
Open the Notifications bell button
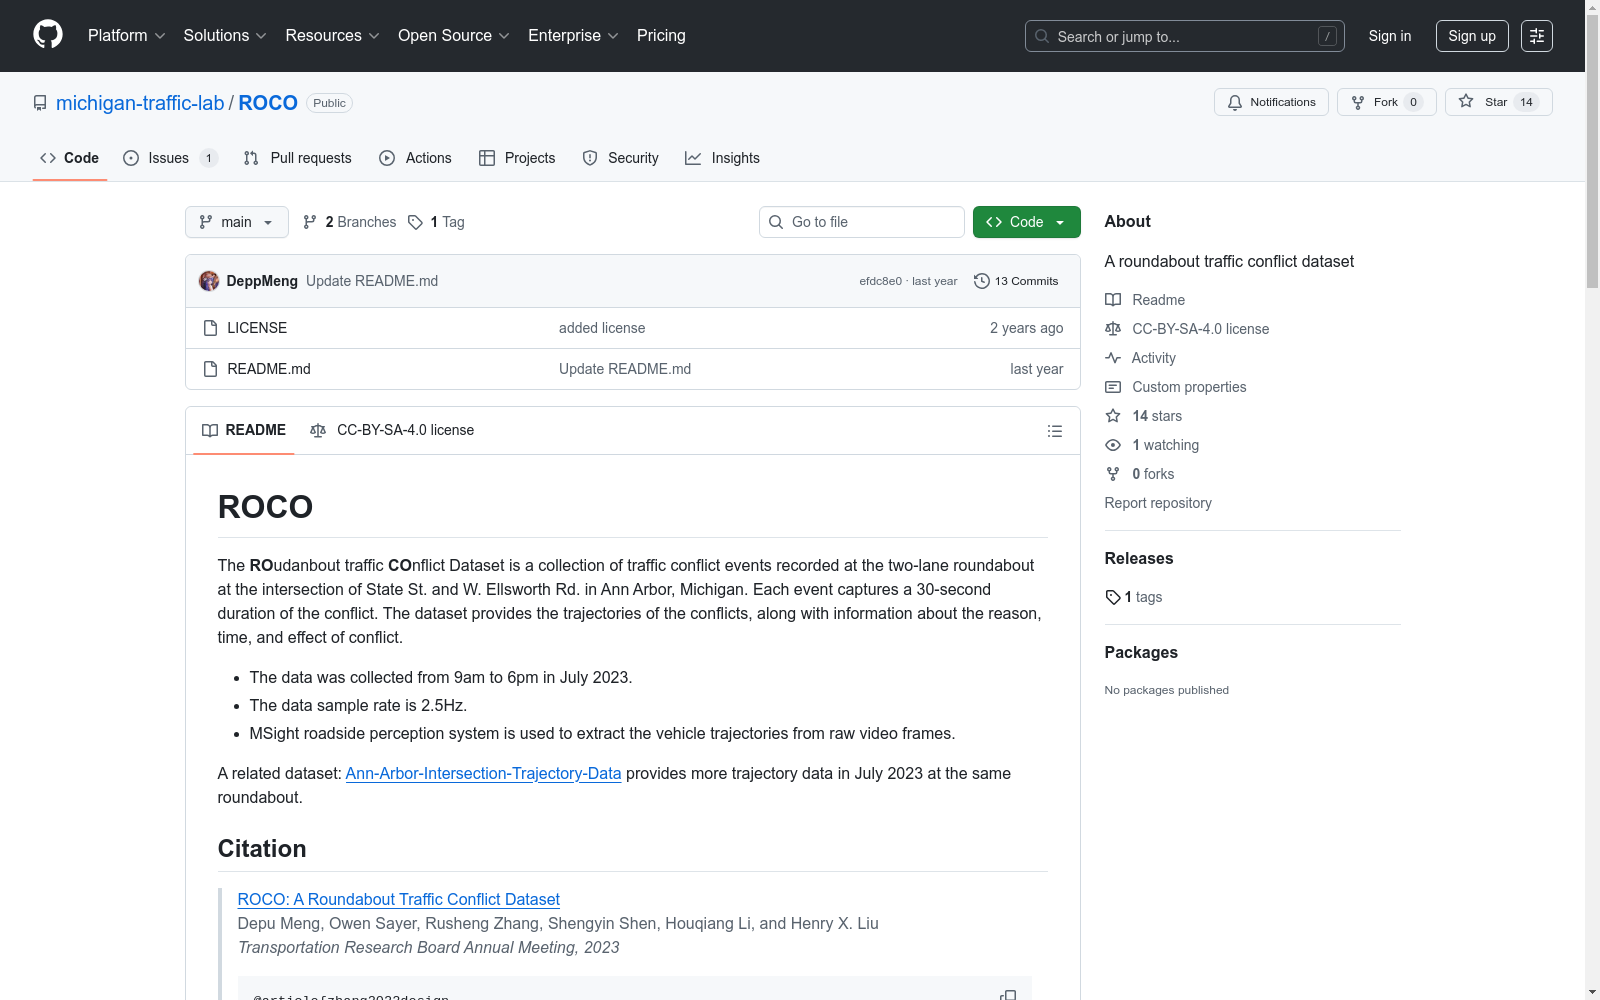[x=1271, y=102]
